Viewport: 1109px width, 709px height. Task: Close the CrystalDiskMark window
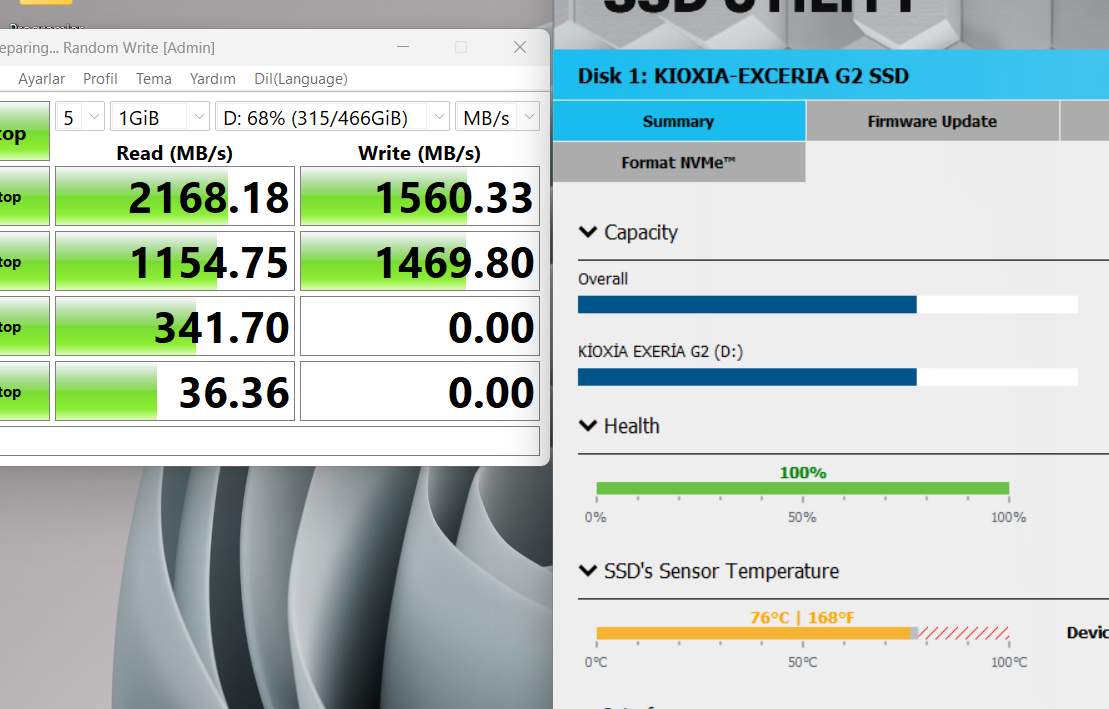click(x=520, y=47)
